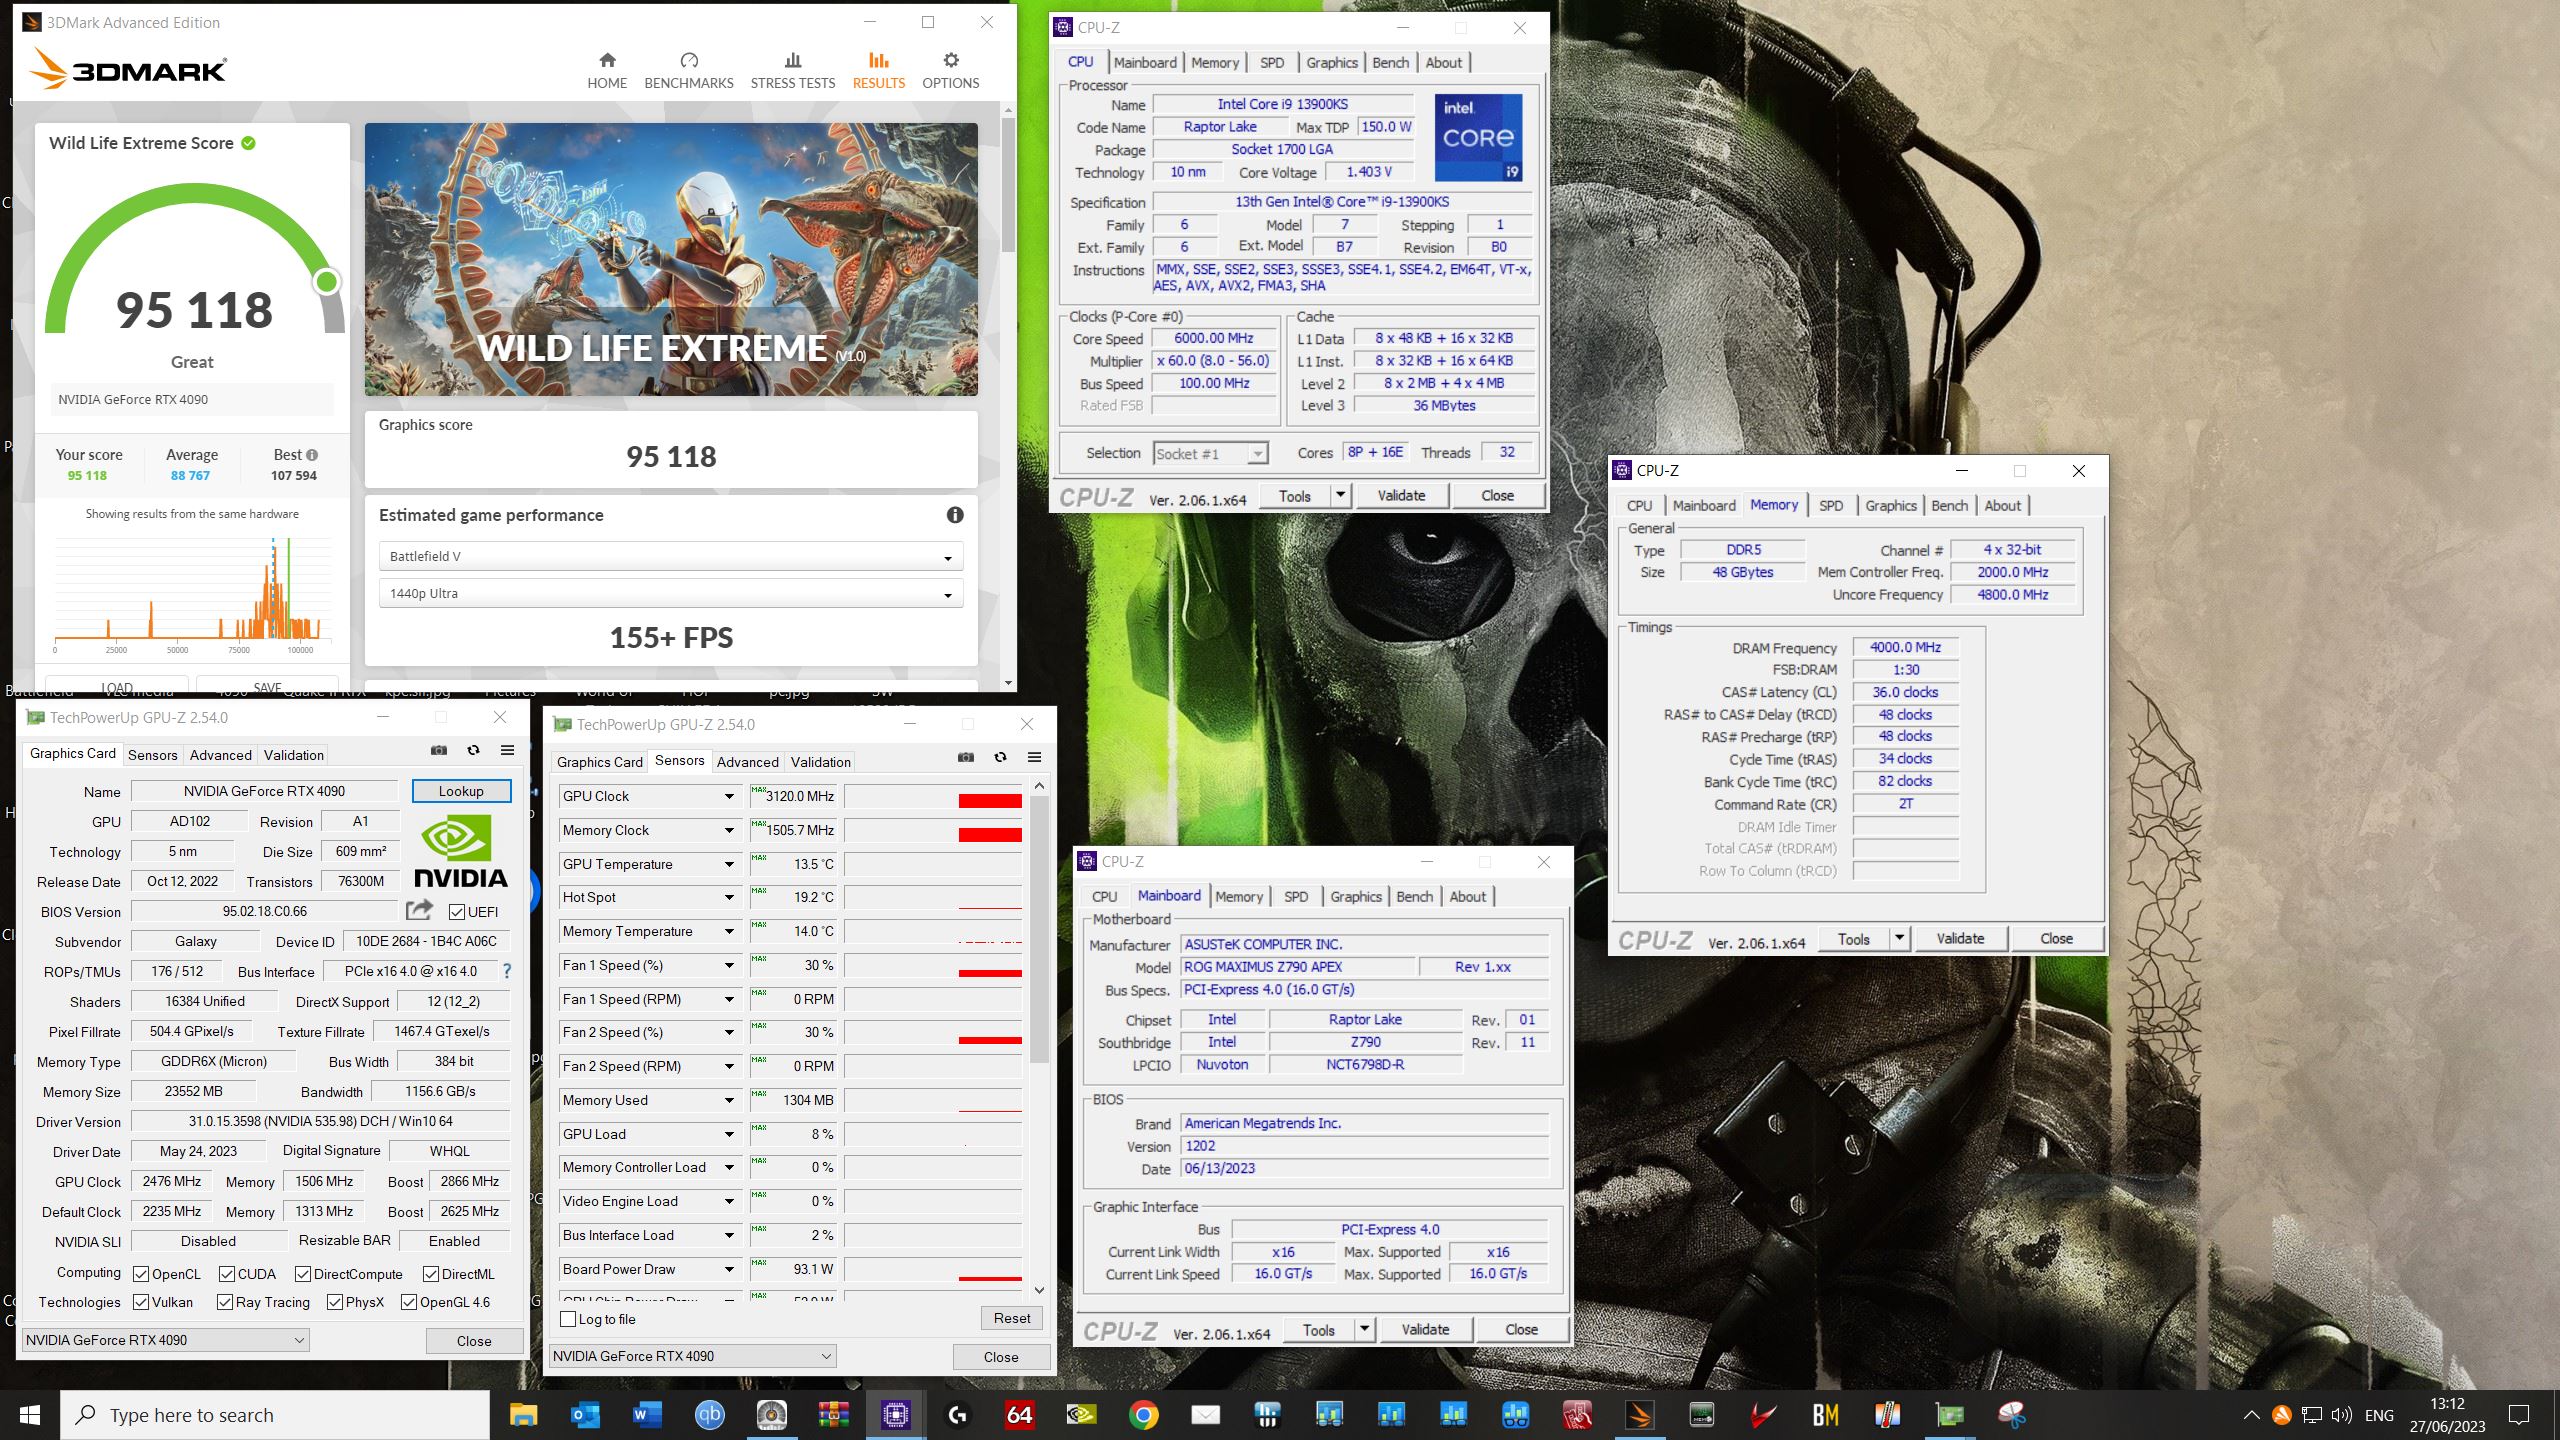This screenshot has width=2560, height=1440.
Task: Open Outlook from the taskbar
Action: (585, 1415)
